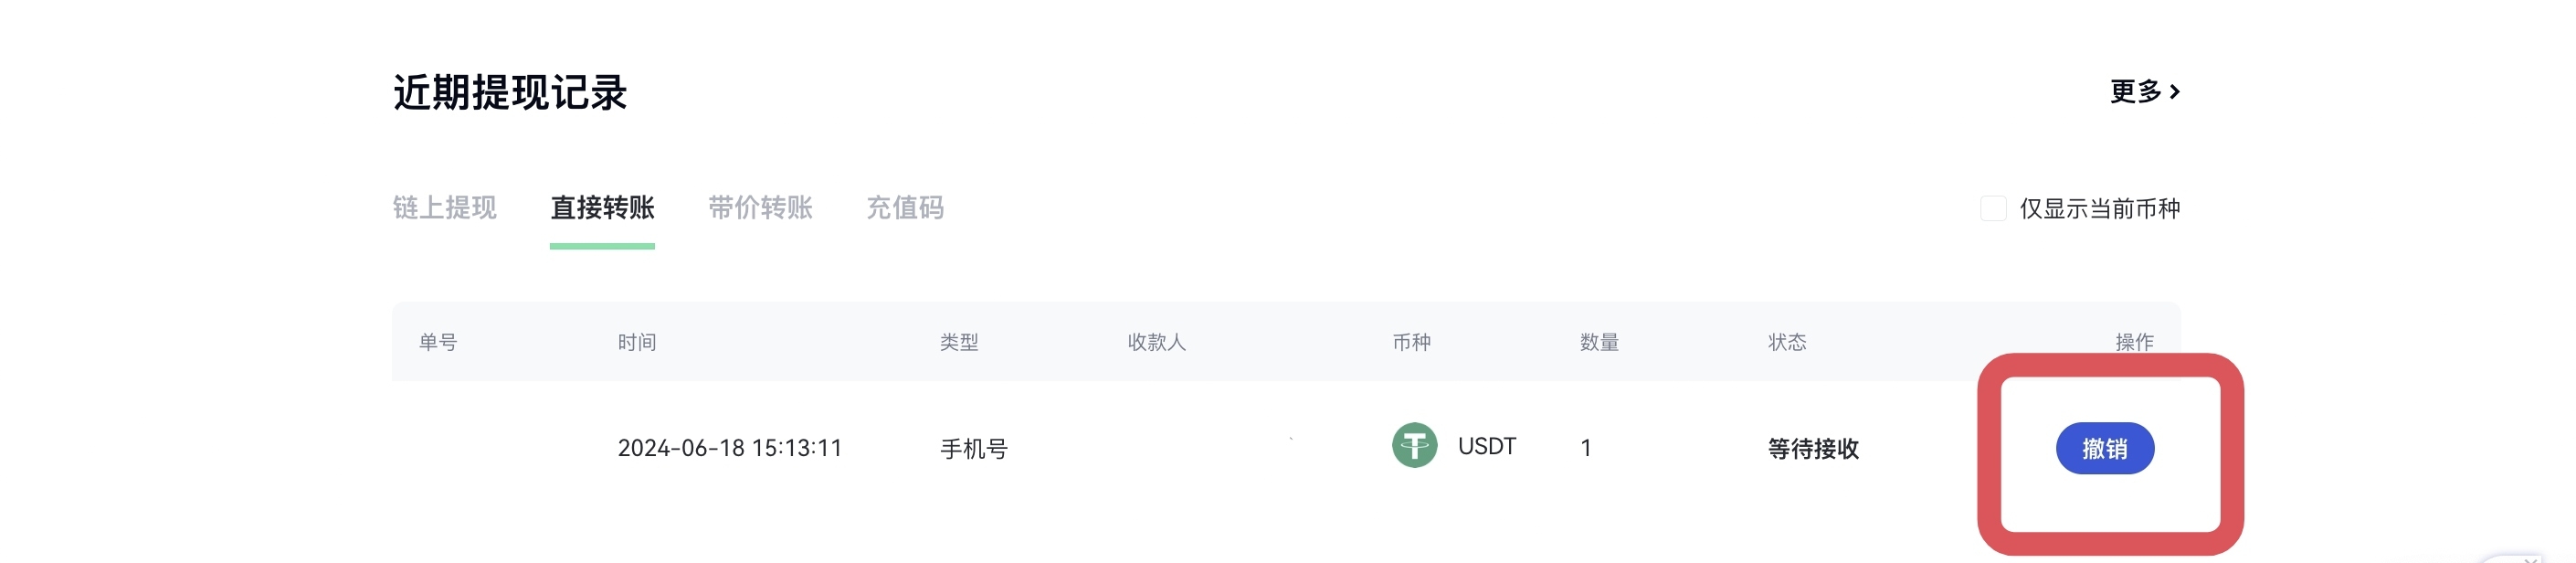
Task: Click the 币种 column header
Action: tap(1411, 342)
